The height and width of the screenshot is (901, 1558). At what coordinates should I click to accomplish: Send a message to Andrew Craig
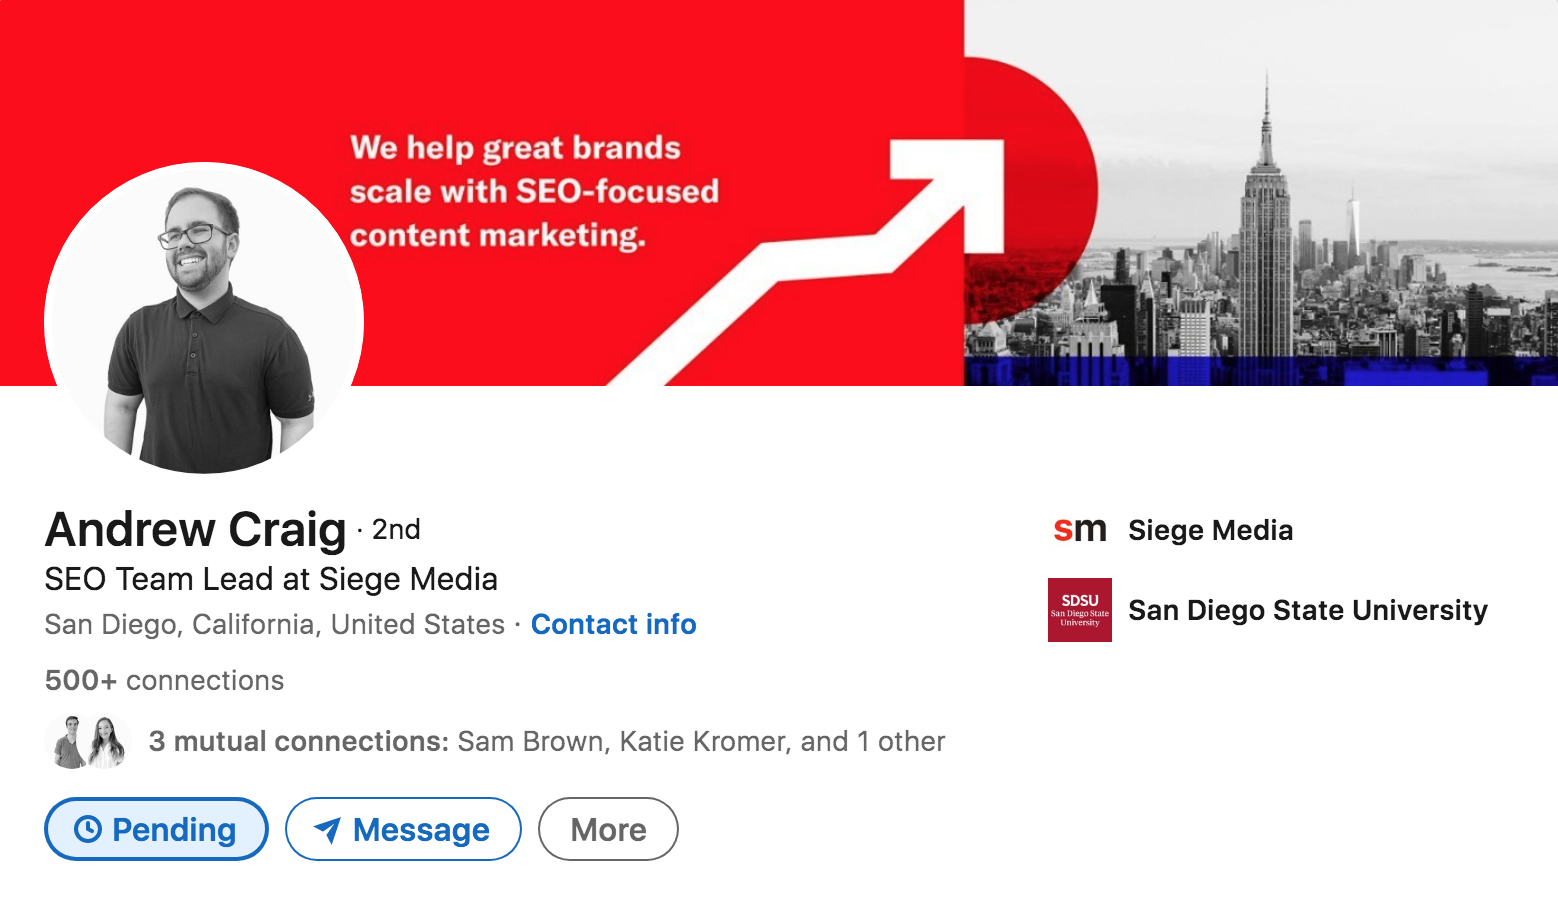click(403, 829)
